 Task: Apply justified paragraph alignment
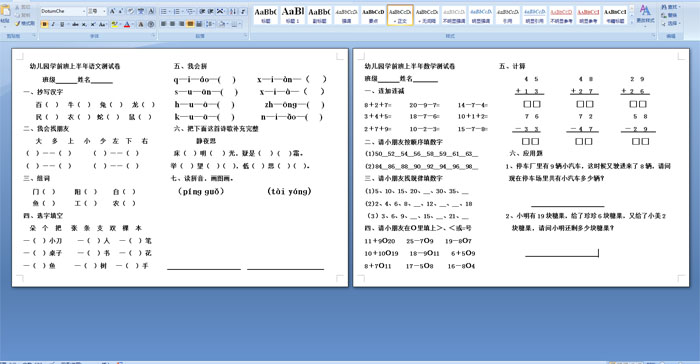click(x=190, y=24)
